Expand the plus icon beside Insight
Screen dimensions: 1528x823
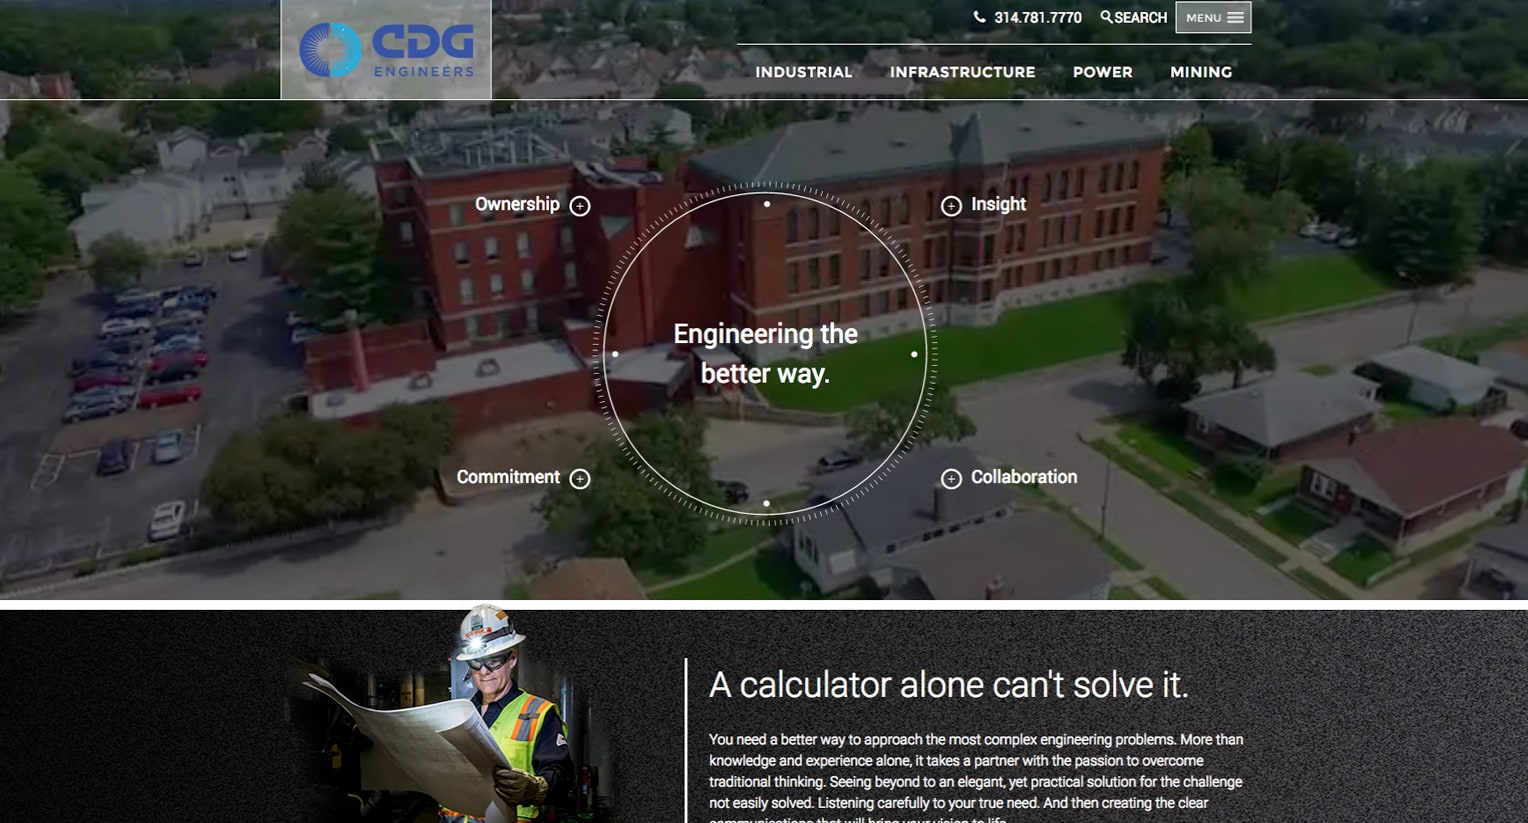click(x=951, y=206)
